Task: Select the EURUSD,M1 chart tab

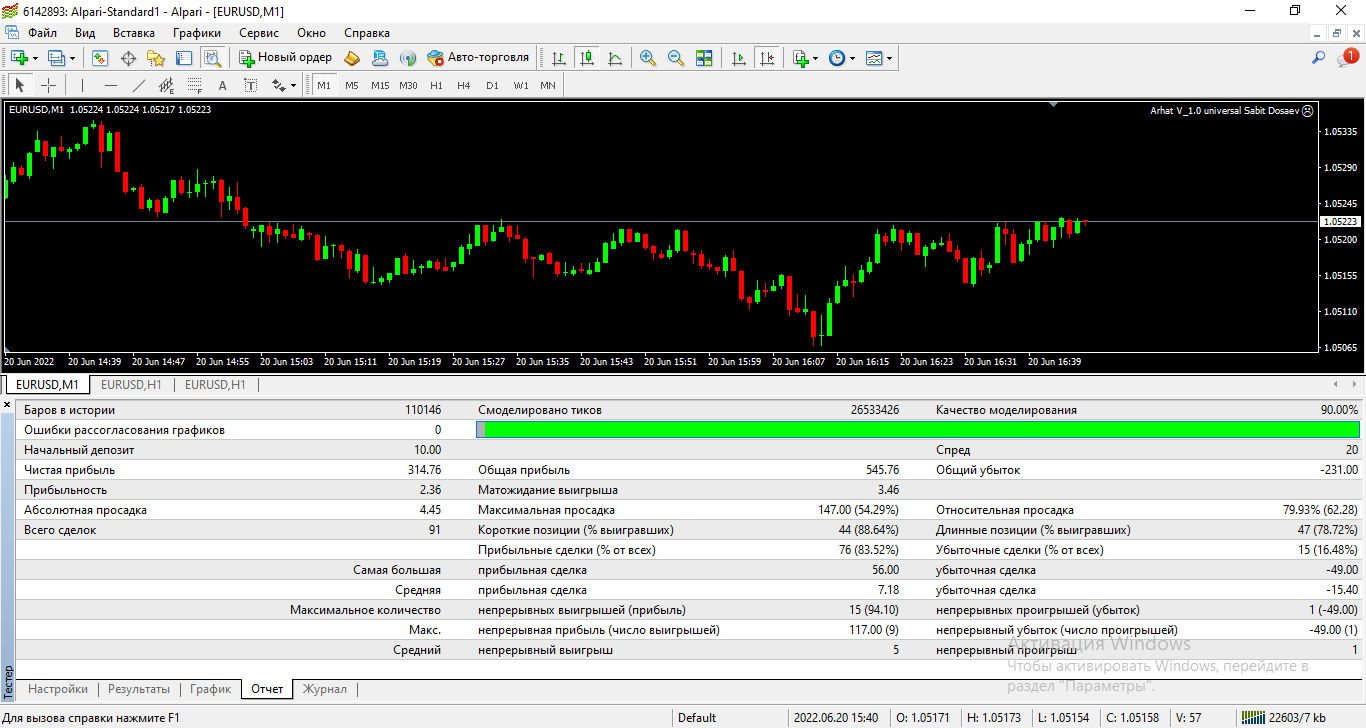Action: pyautogui.click(x=47, y=385)
